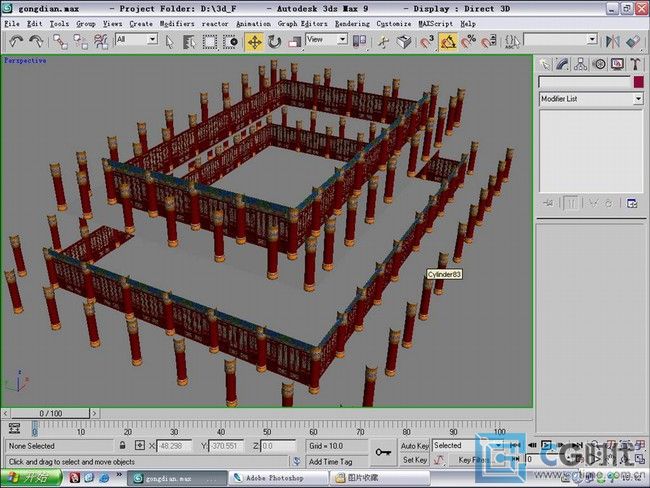
Task: Open the Modifiers menu
Action: click(177, 24)
